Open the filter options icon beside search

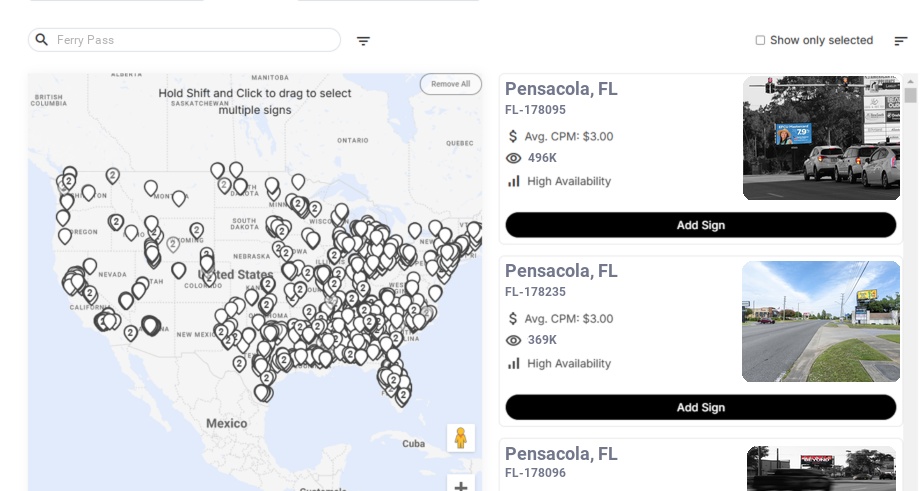pyautogui.click(x=363, y=41)
